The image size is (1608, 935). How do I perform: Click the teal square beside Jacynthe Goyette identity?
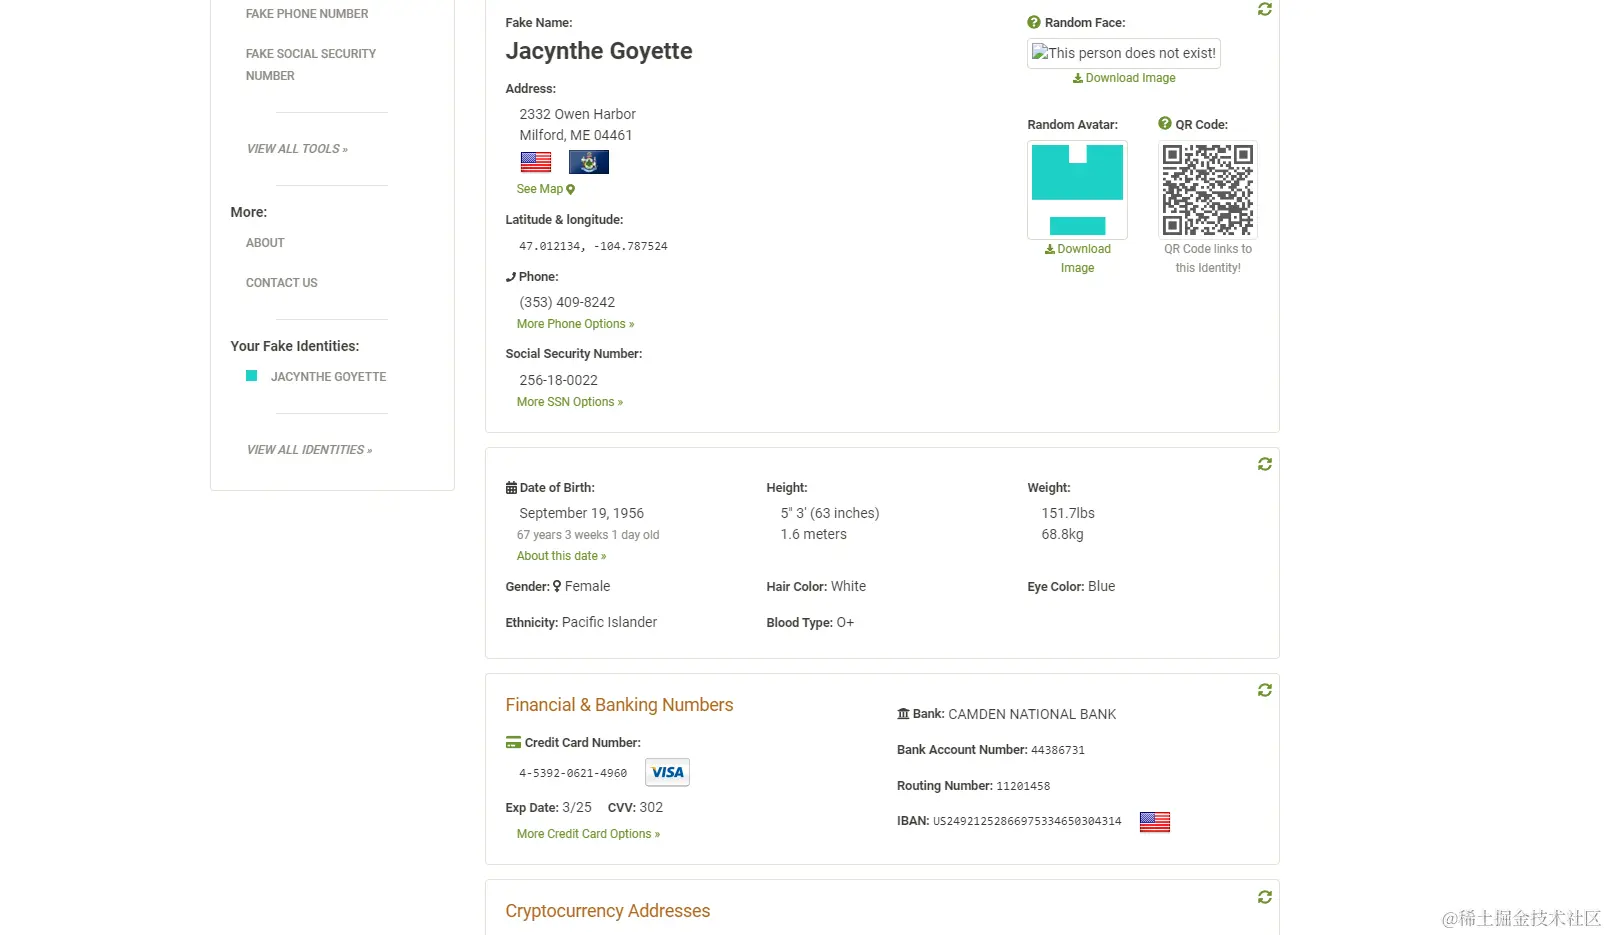pos(252,376)
